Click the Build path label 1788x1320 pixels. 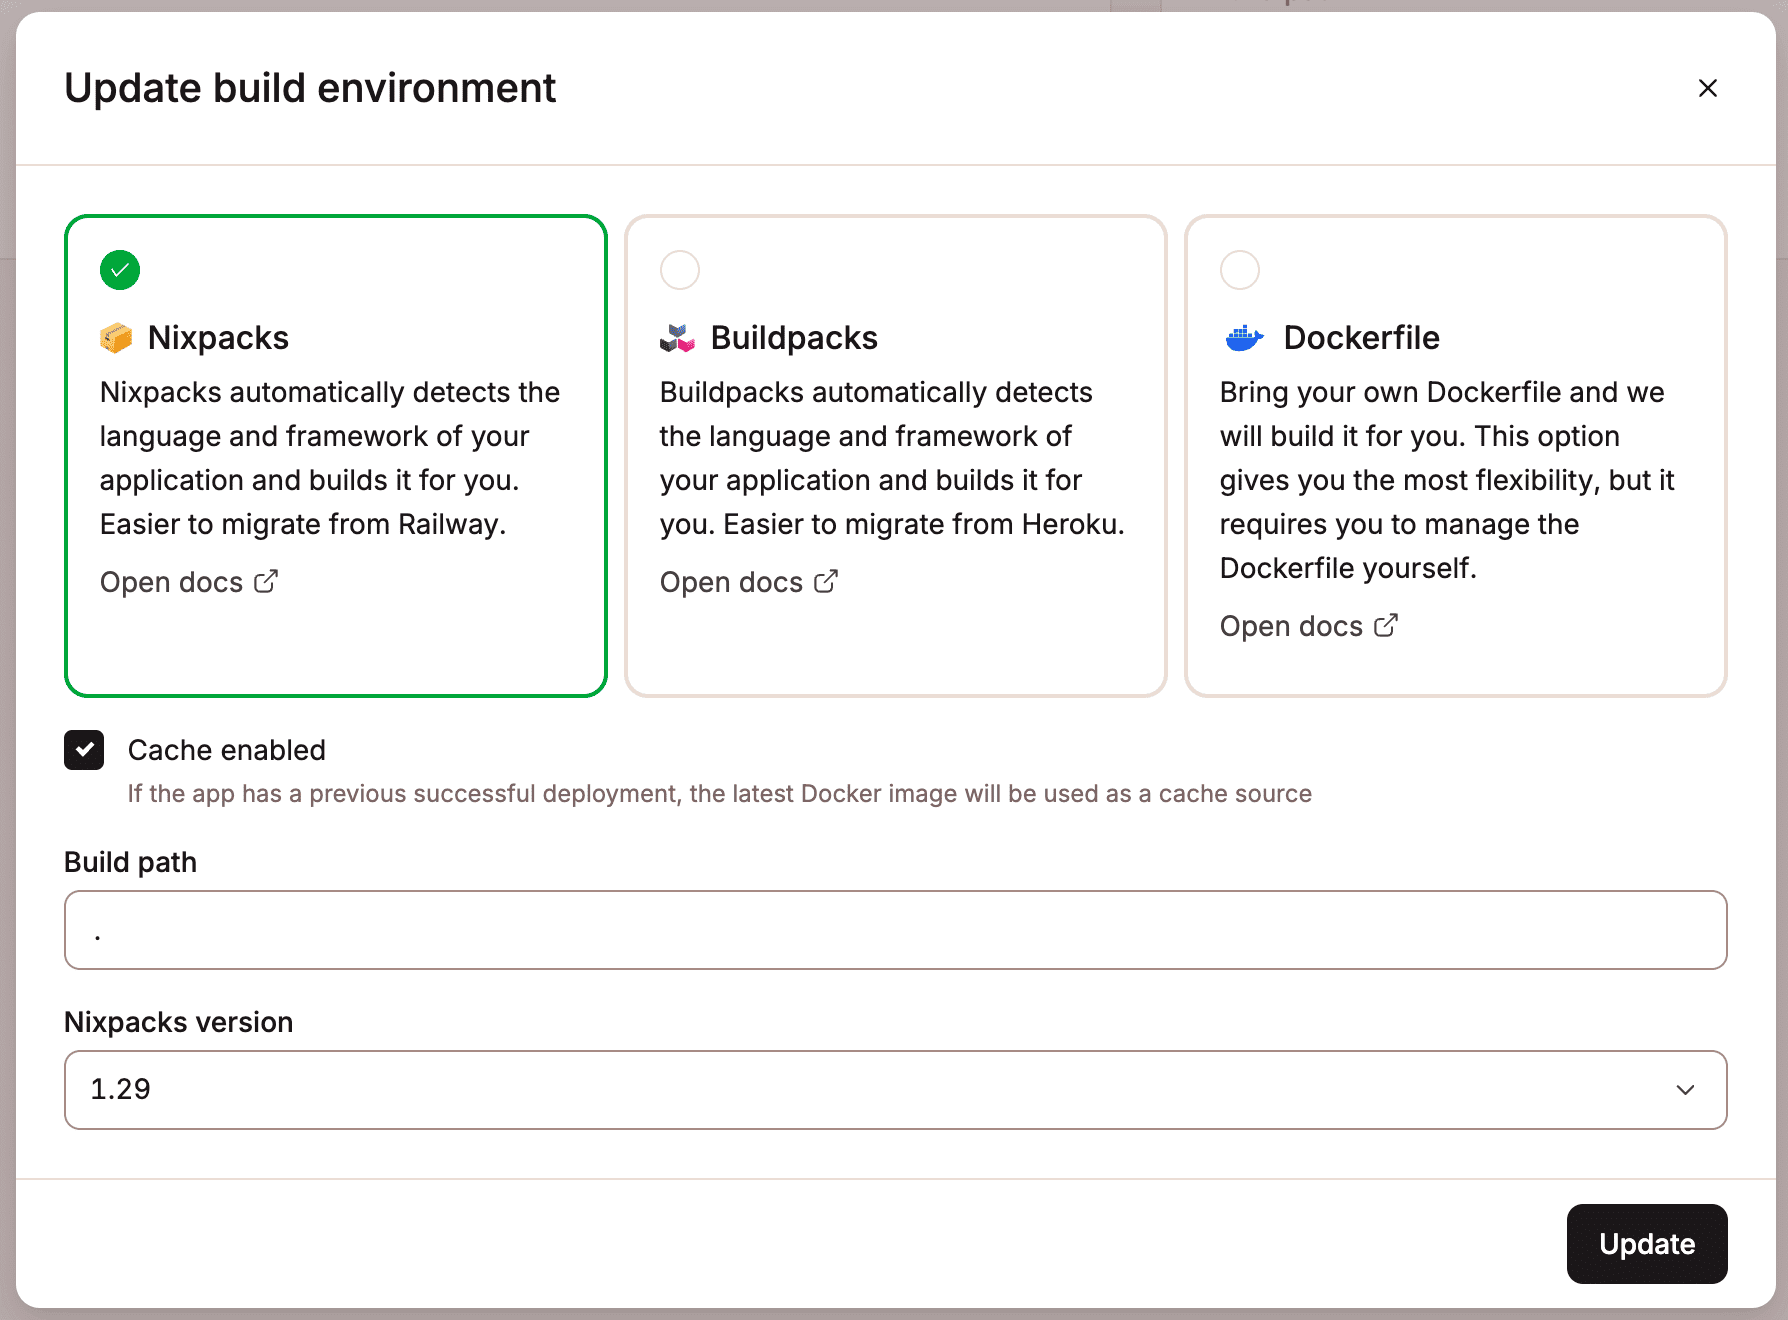point(130,862)
